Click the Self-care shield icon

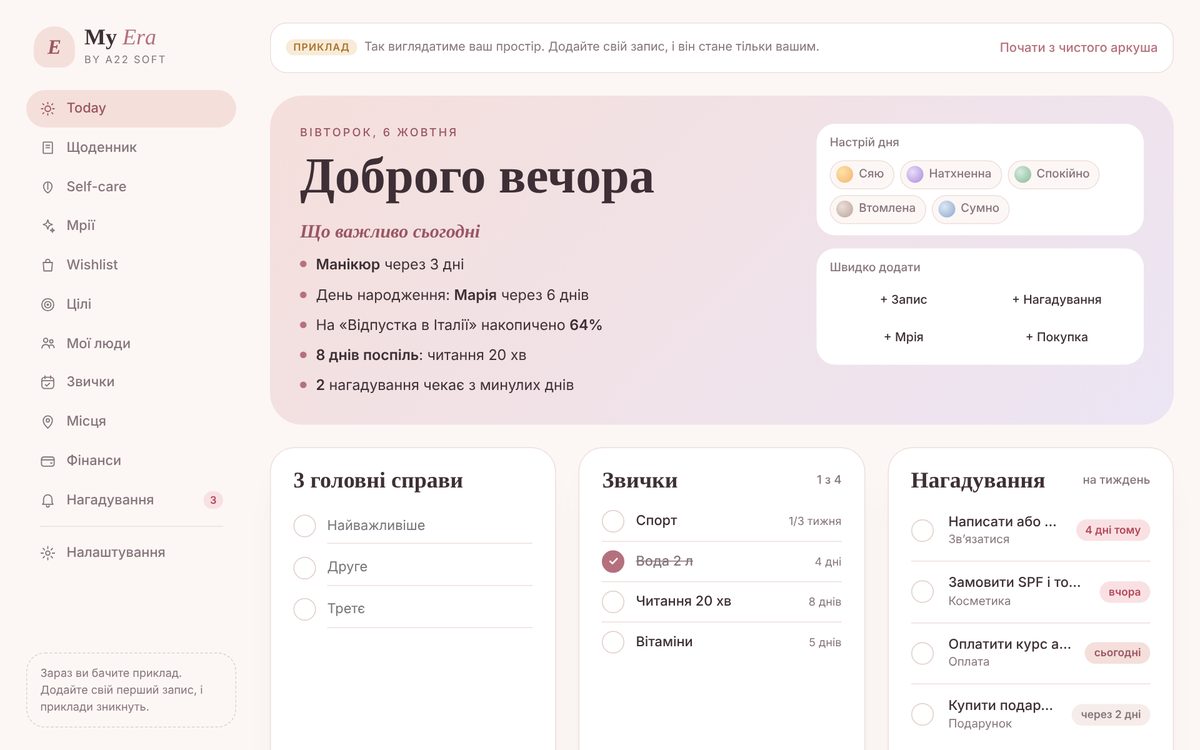(48, 187)
